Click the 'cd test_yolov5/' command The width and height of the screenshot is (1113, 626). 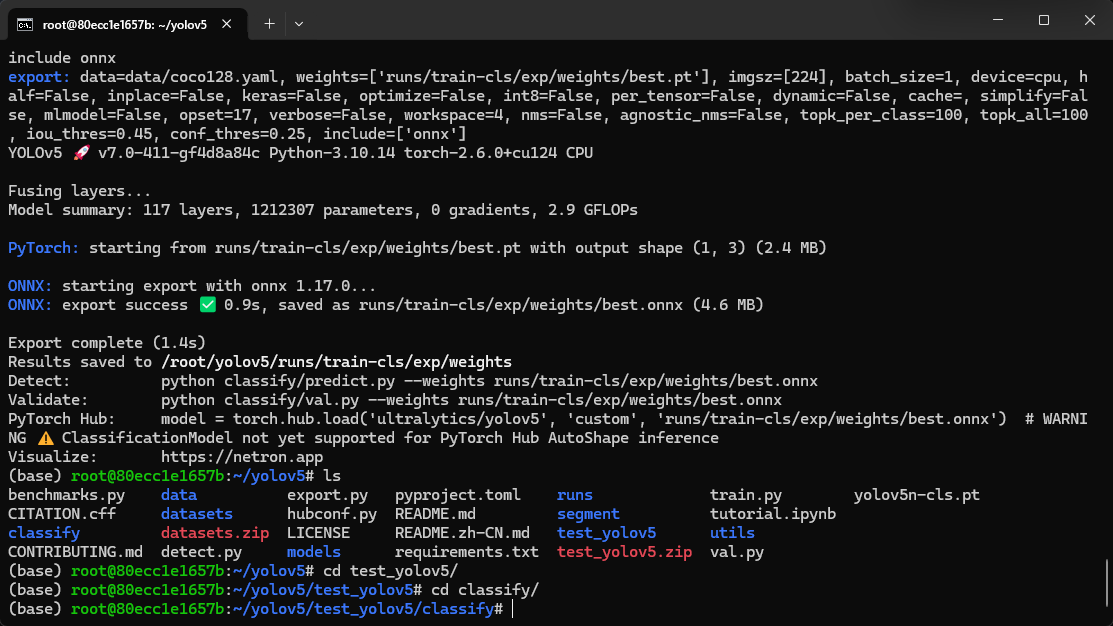tap(390, 571)
